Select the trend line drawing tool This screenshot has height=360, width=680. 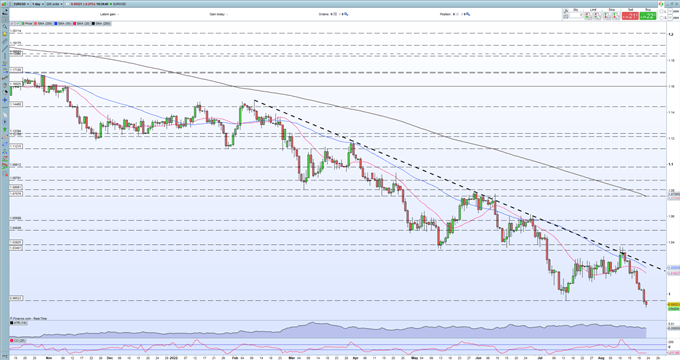click(x=5, y=48)
